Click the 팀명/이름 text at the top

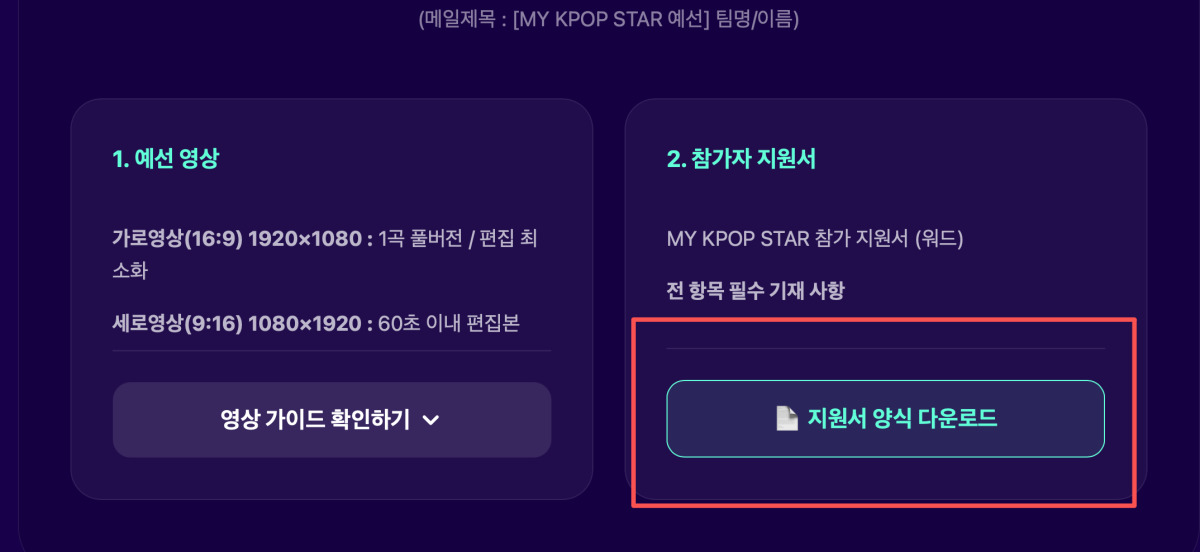pos(757,18)
